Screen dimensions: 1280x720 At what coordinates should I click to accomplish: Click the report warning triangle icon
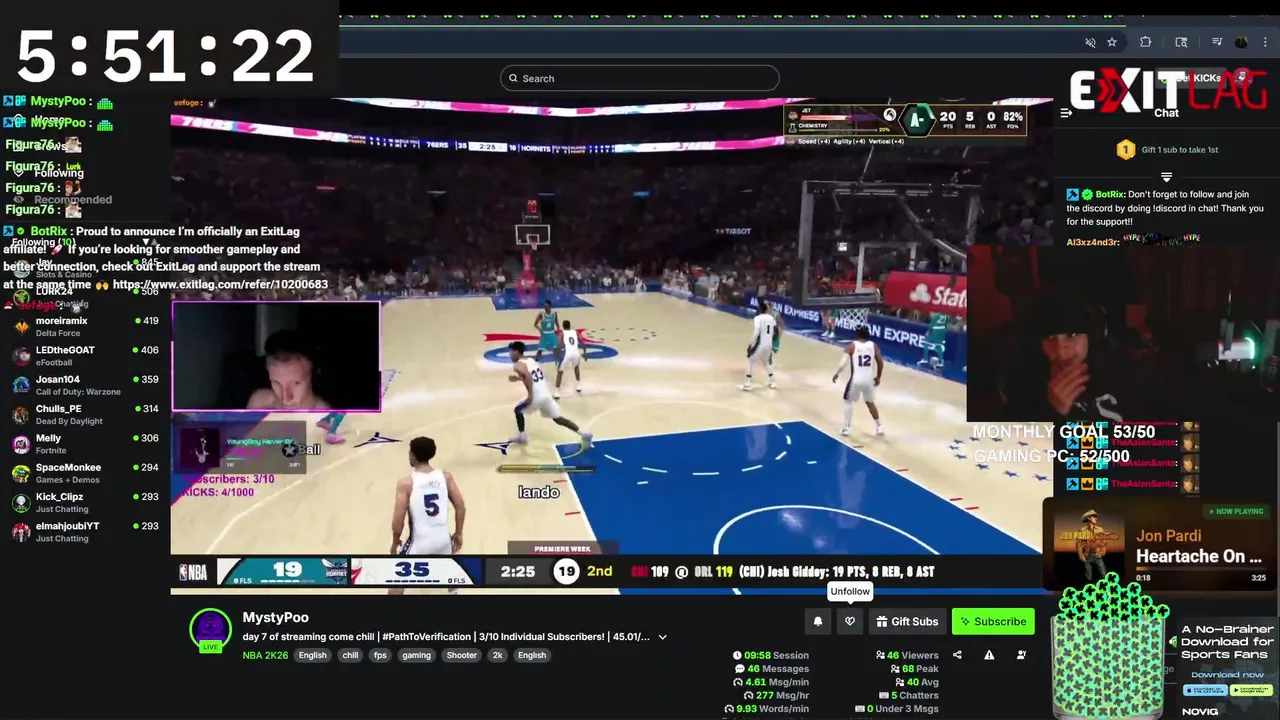click(x=989, y=655)
